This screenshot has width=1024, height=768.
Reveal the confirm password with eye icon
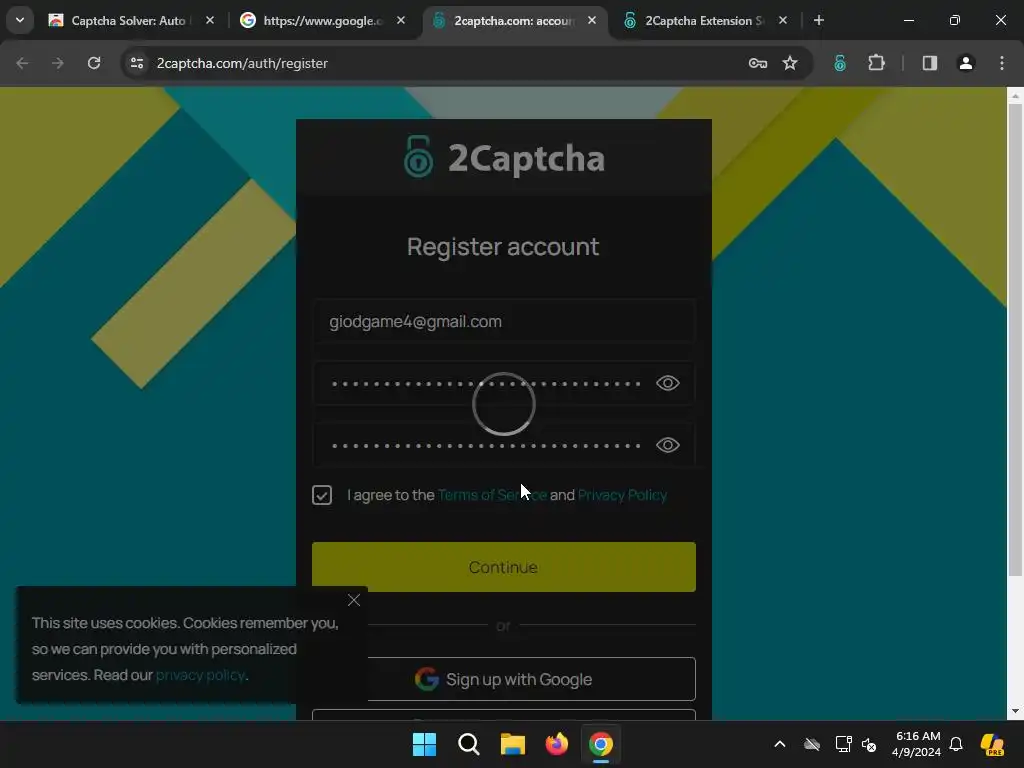pyautogui.click(x=667, y=445)
